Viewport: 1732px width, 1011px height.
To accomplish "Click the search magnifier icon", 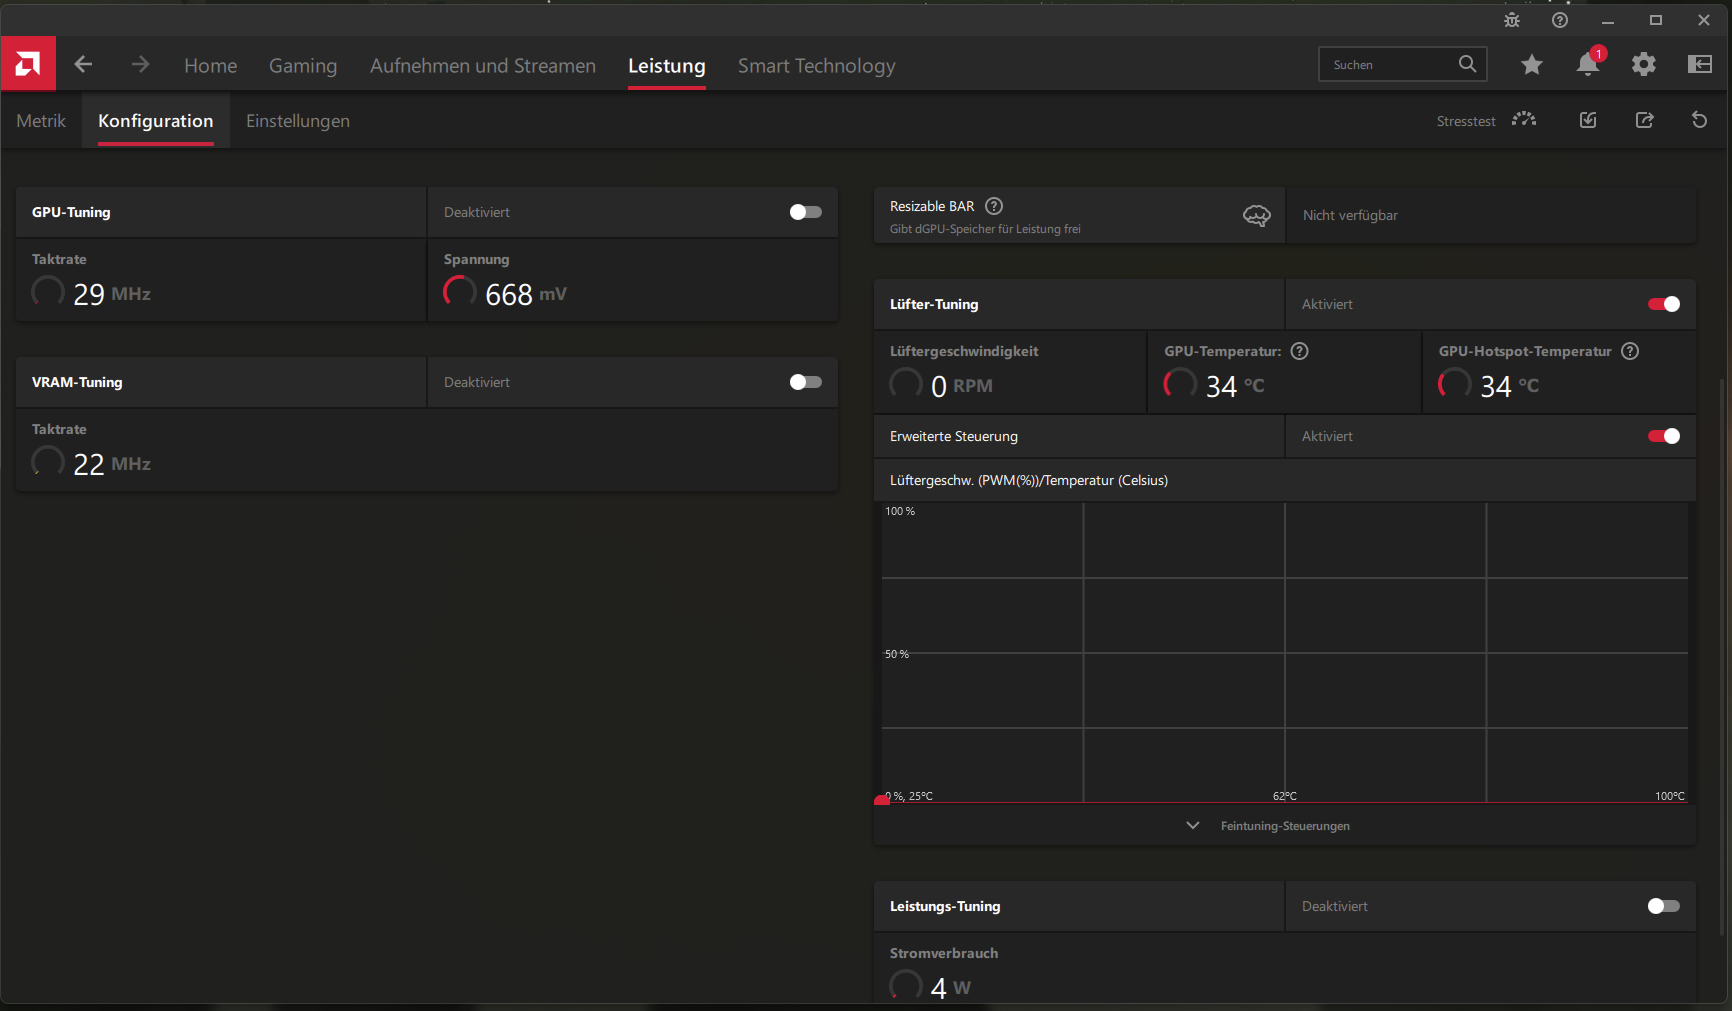I will coord(1467,64).
